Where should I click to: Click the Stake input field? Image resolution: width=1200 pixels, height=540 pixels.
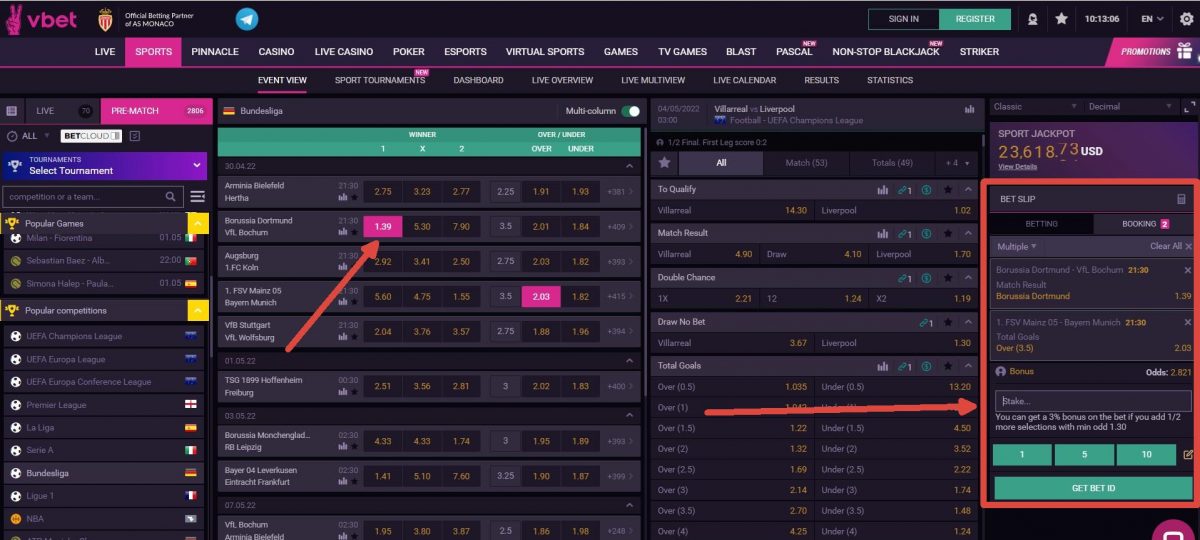click(1093, 401)
